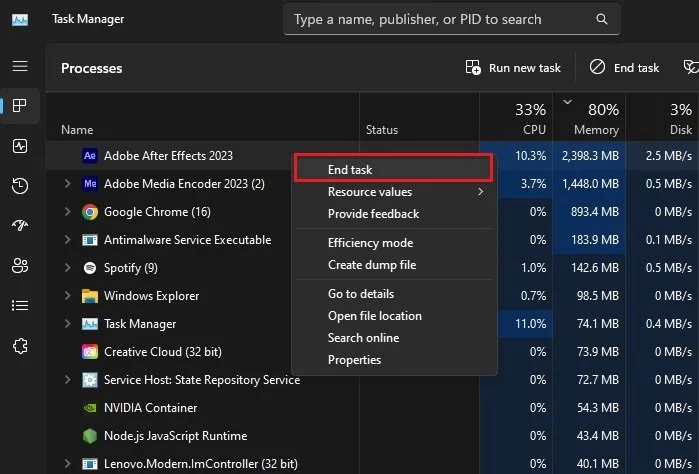Select Search online menu entry
Screen dimensions: 699x474
(x=394, y=338)
